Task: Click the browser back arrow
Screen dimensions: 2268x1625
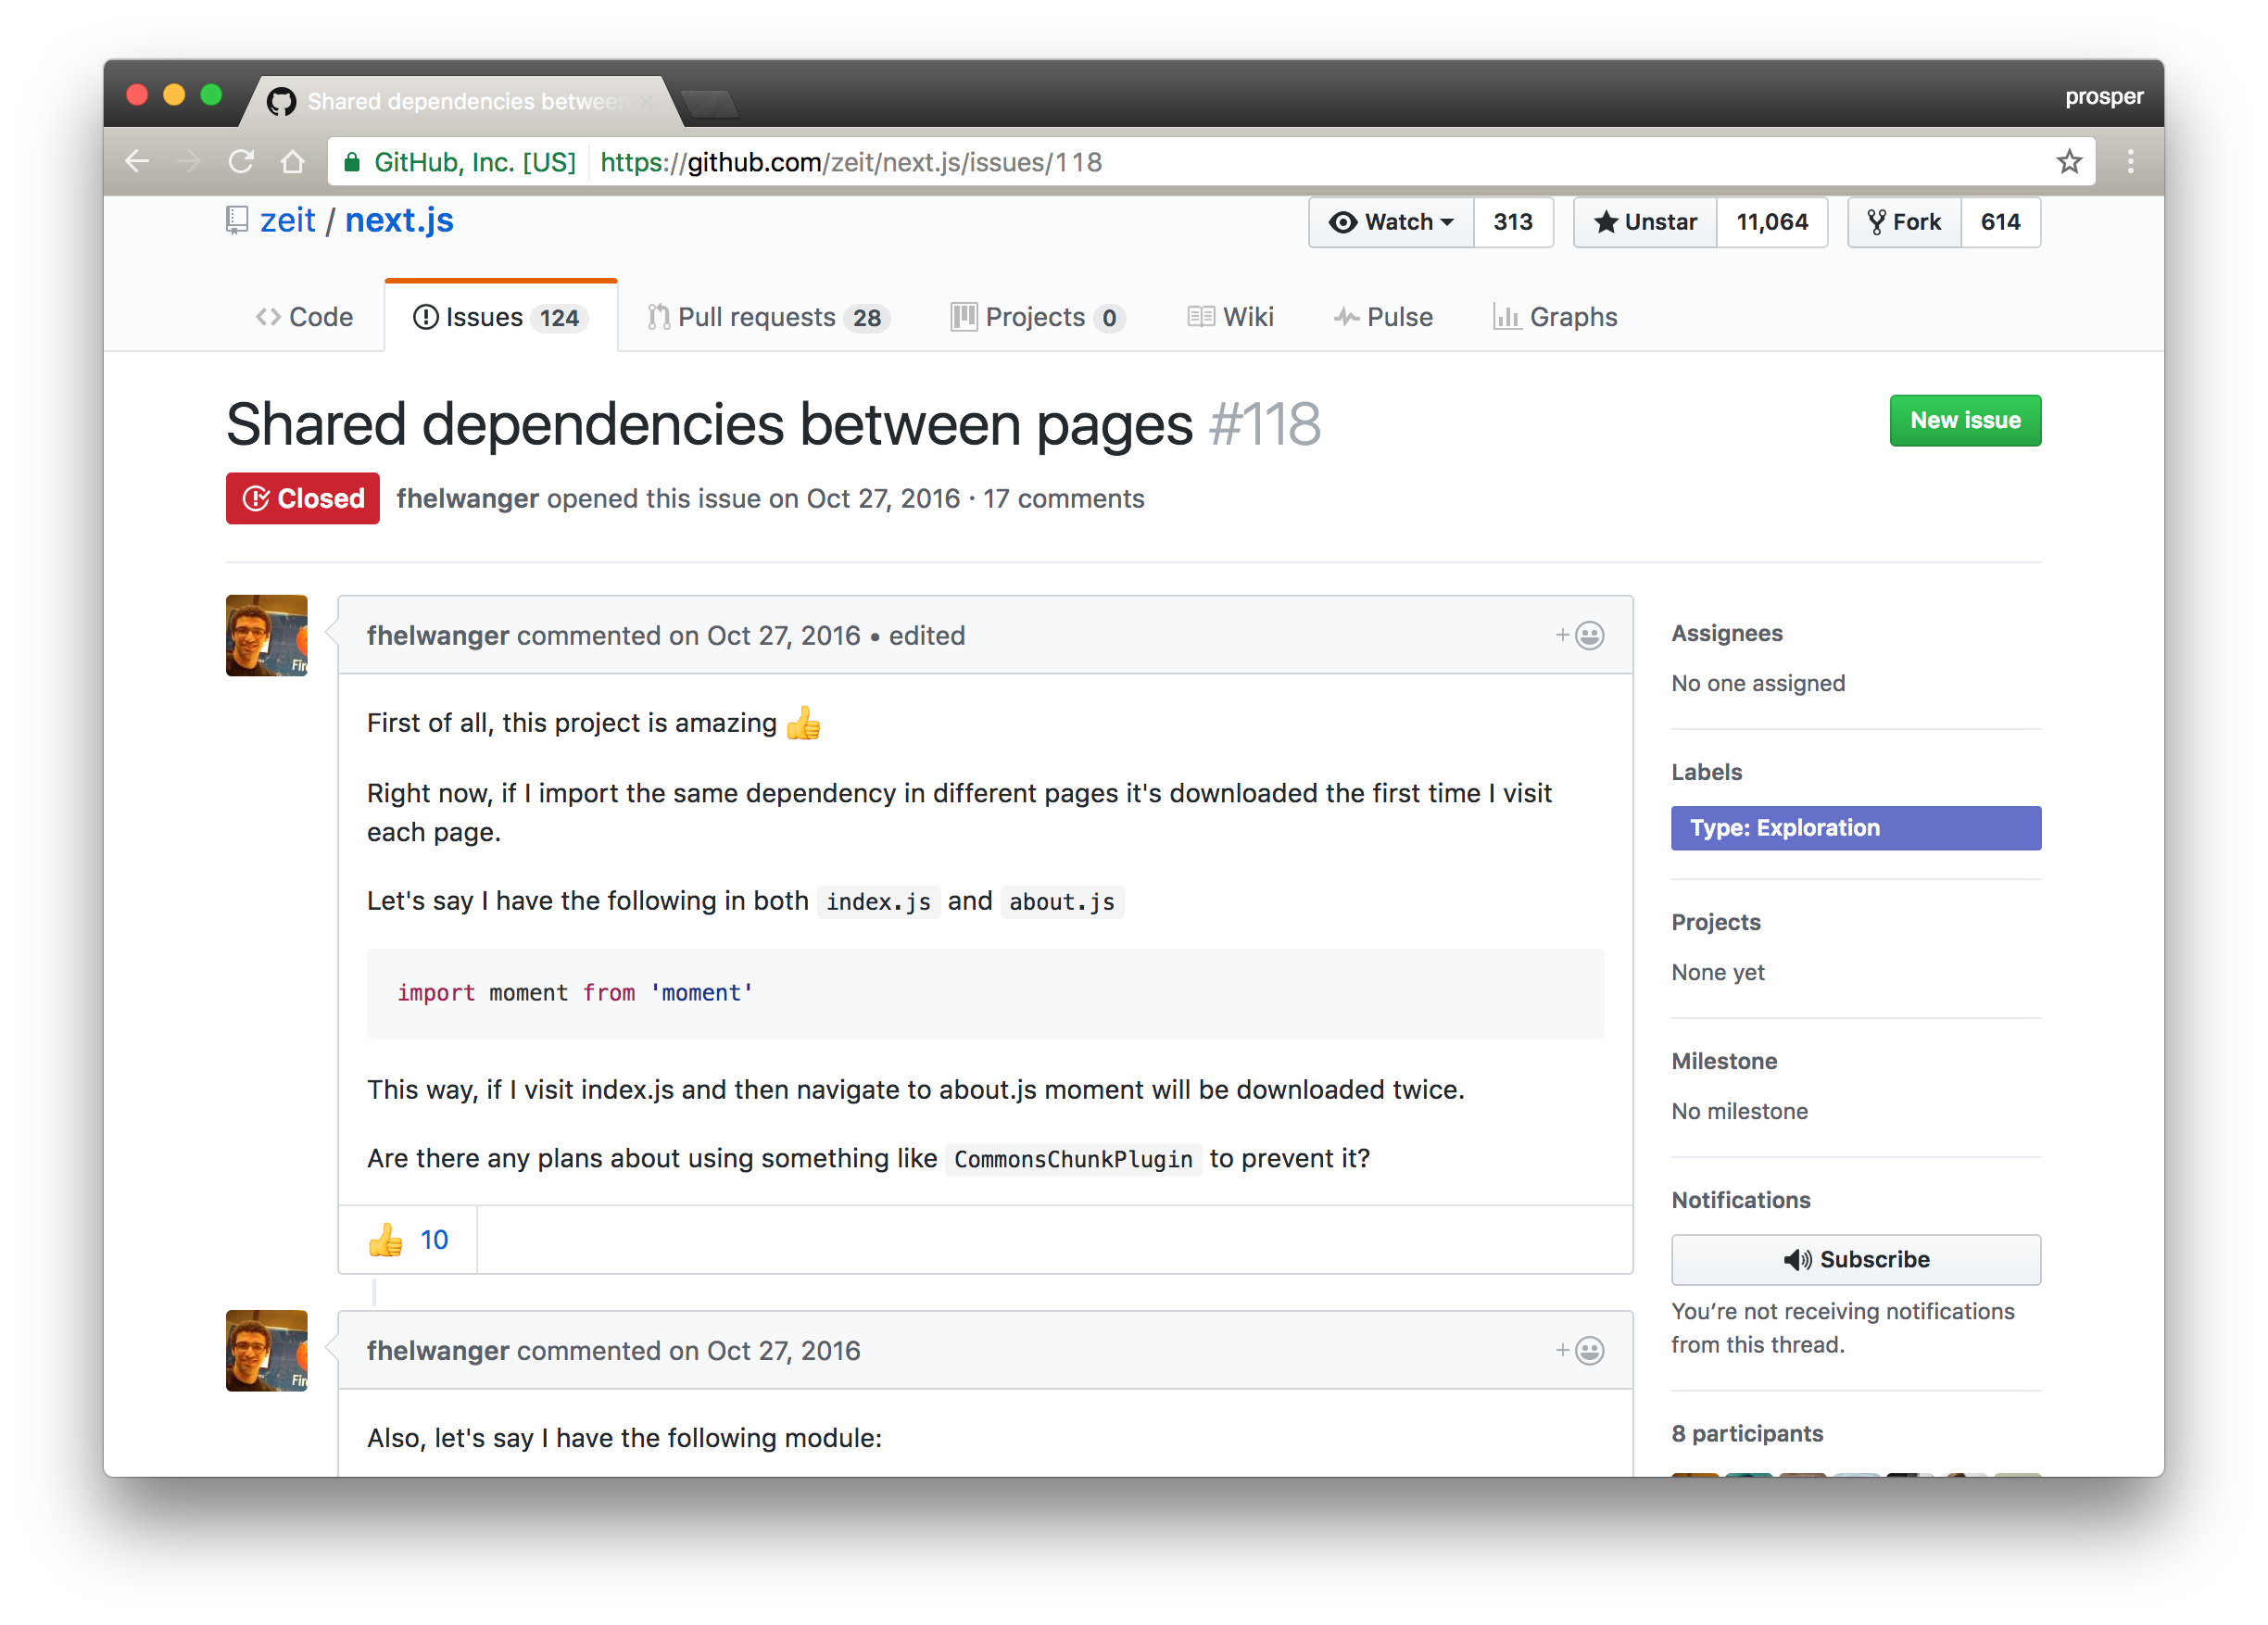Action: click(x=137, y=162)
